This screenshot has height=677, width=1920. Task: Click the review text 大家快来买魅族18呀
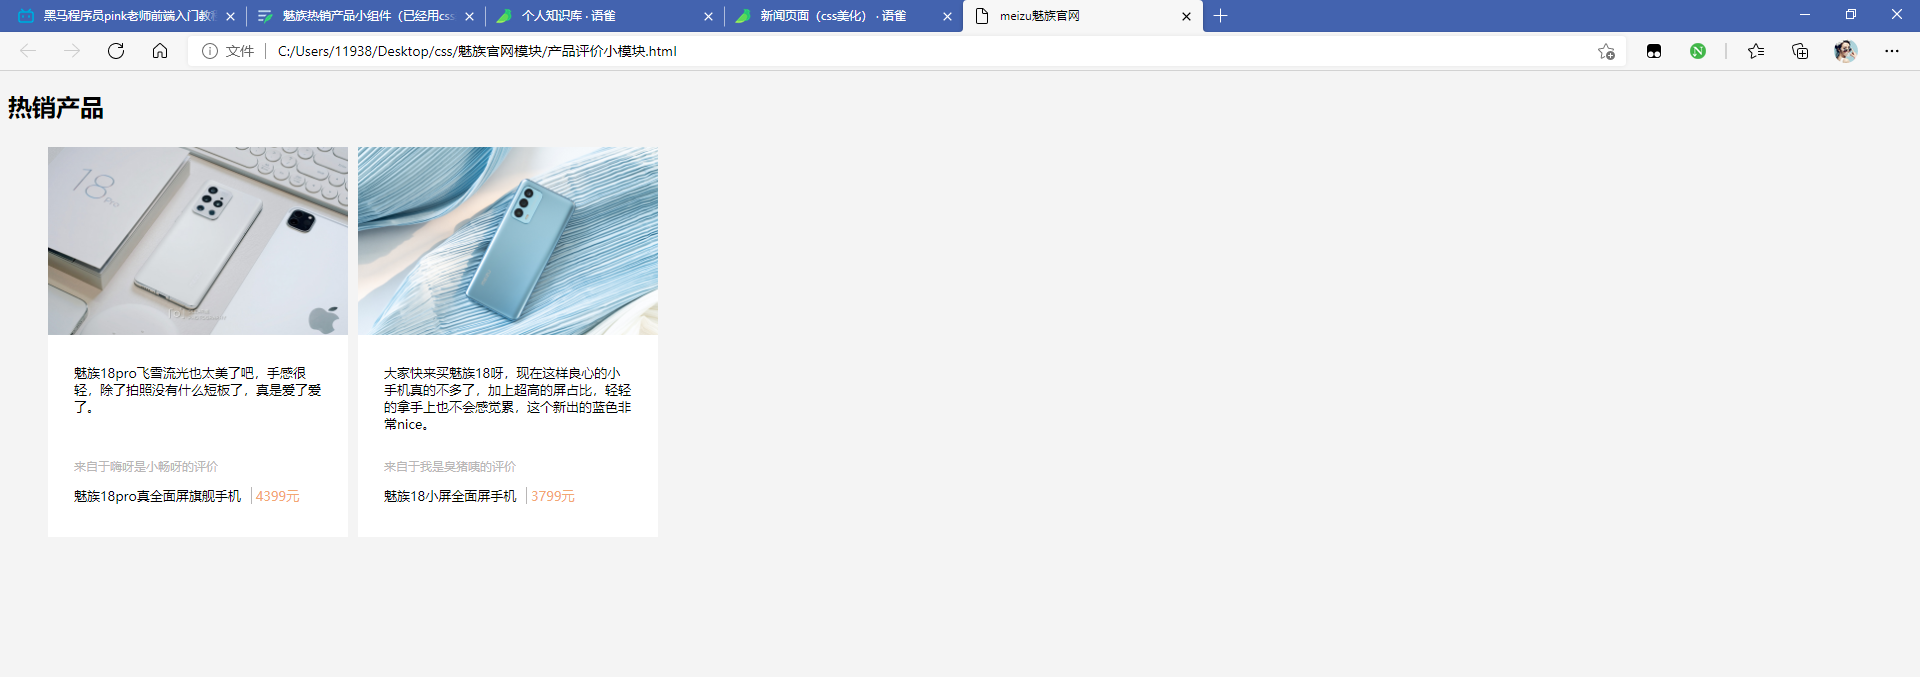[508, 398]
